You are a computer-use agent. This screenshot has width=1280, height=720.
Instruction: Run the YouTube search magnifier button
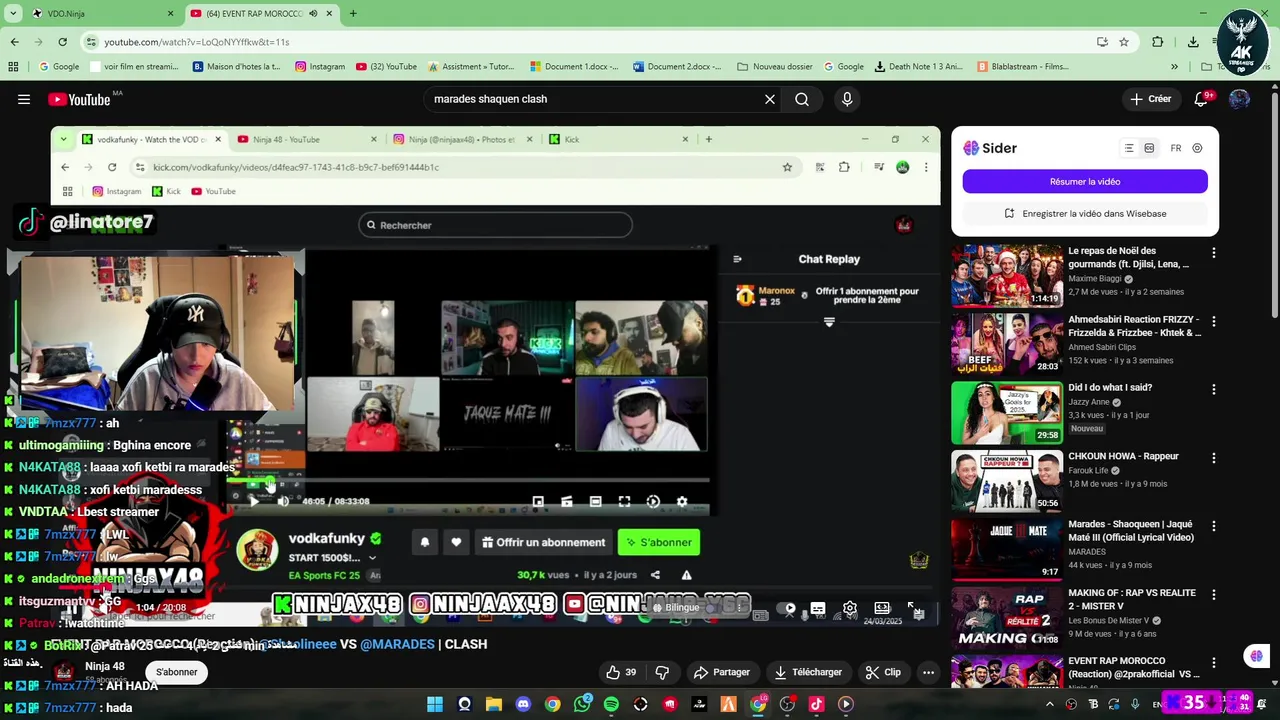(802, 99)
